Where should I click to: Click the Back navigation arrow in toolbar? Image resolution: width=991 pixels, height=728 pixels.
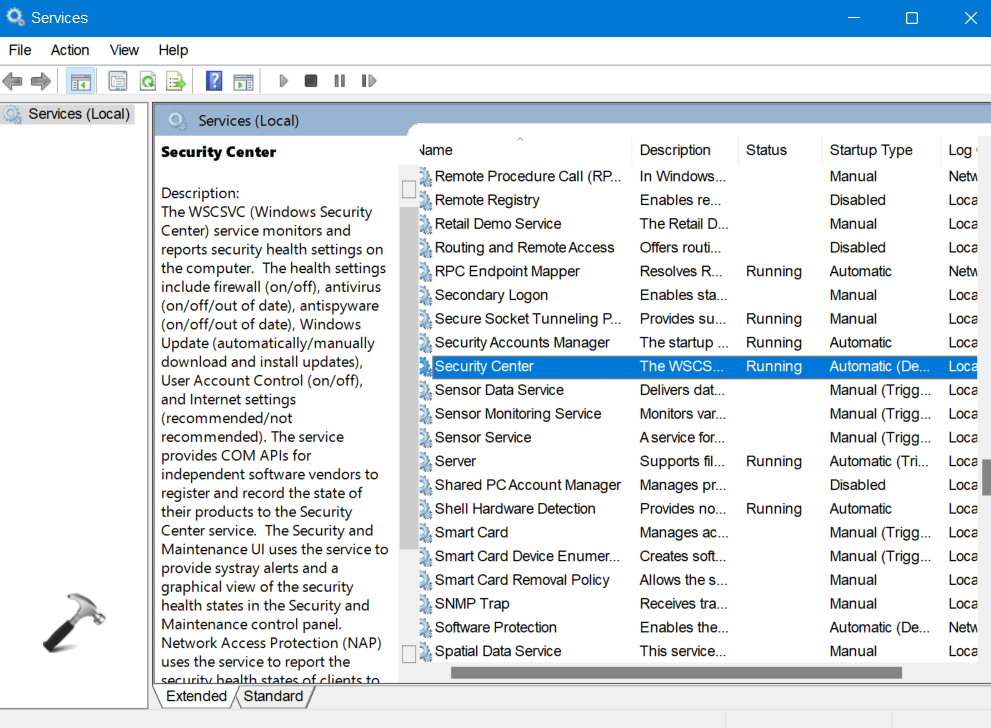(x=13, y=81)
